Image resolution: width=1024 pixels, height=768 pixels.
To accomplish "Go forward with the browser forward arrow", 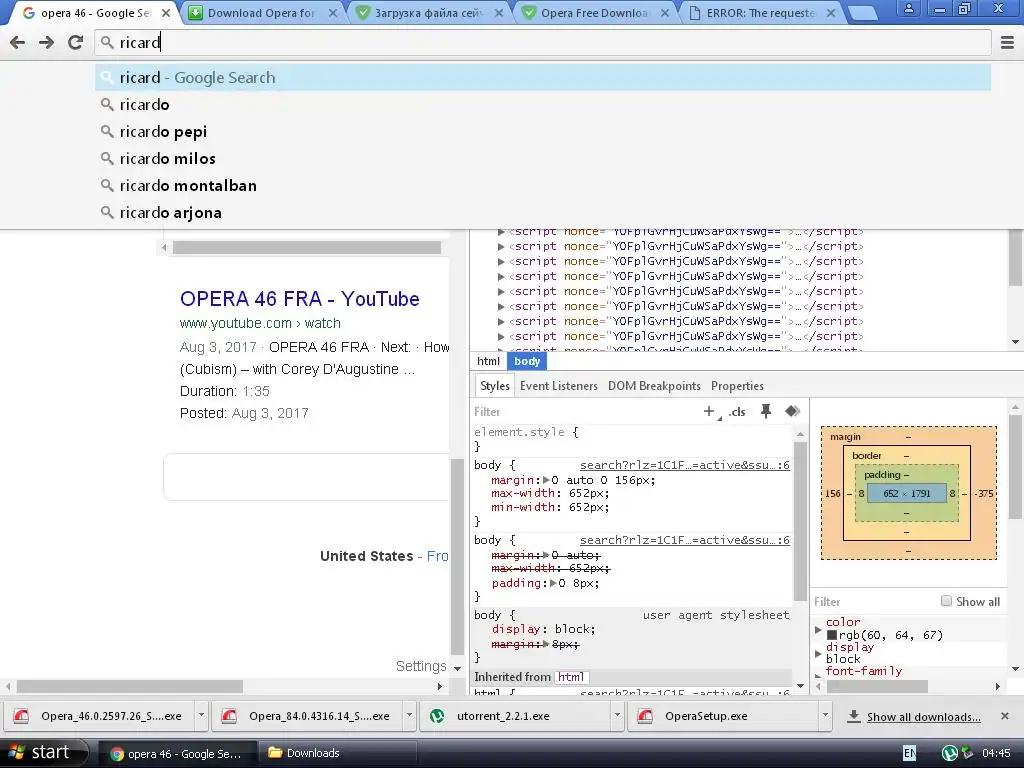I will (x=46, y=42).
